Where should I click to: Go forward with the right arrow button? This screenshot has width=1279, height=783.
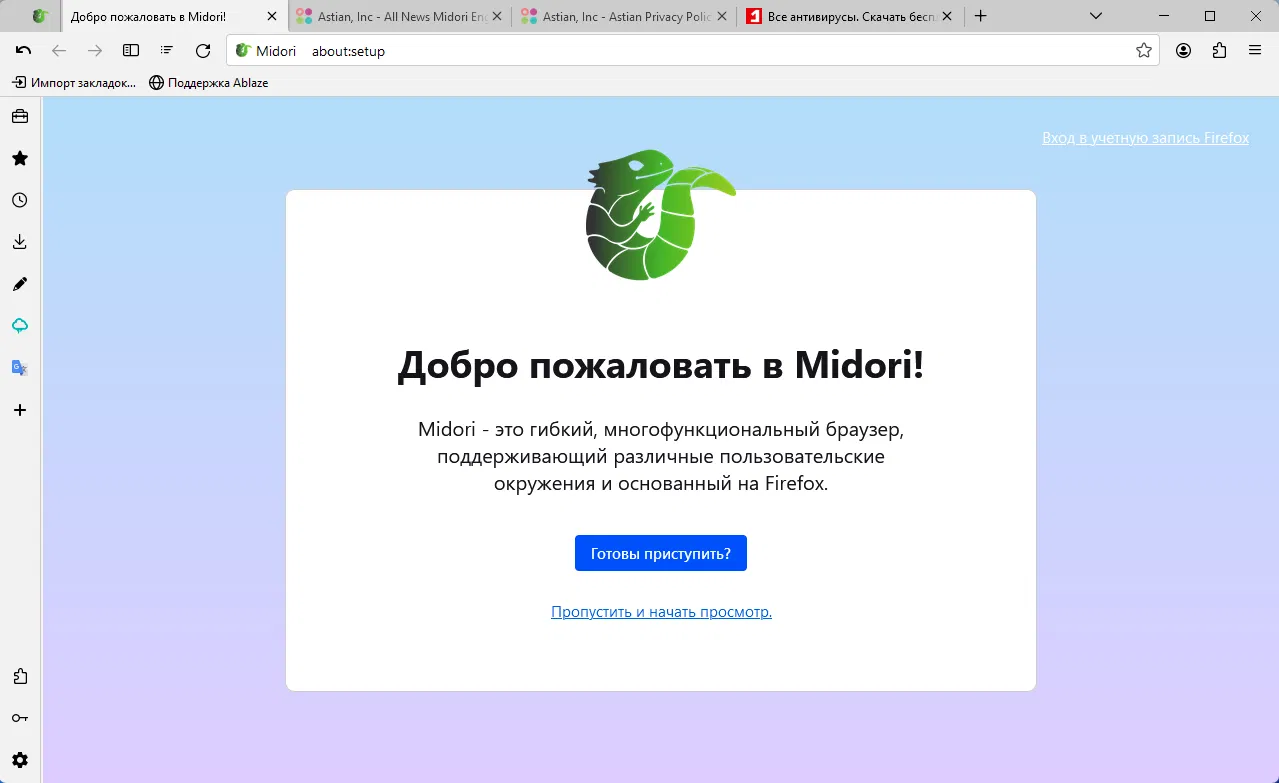click(95, 50)
